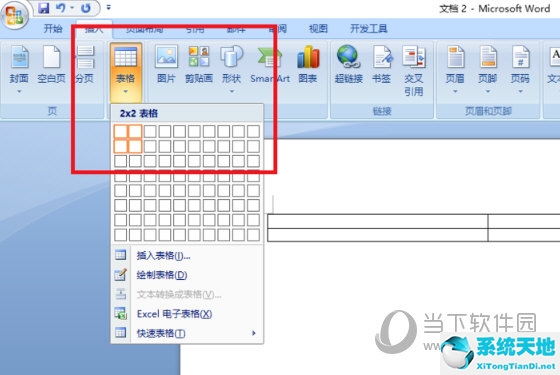Choose Draw Table (绘制表格) menu entry

187,275
